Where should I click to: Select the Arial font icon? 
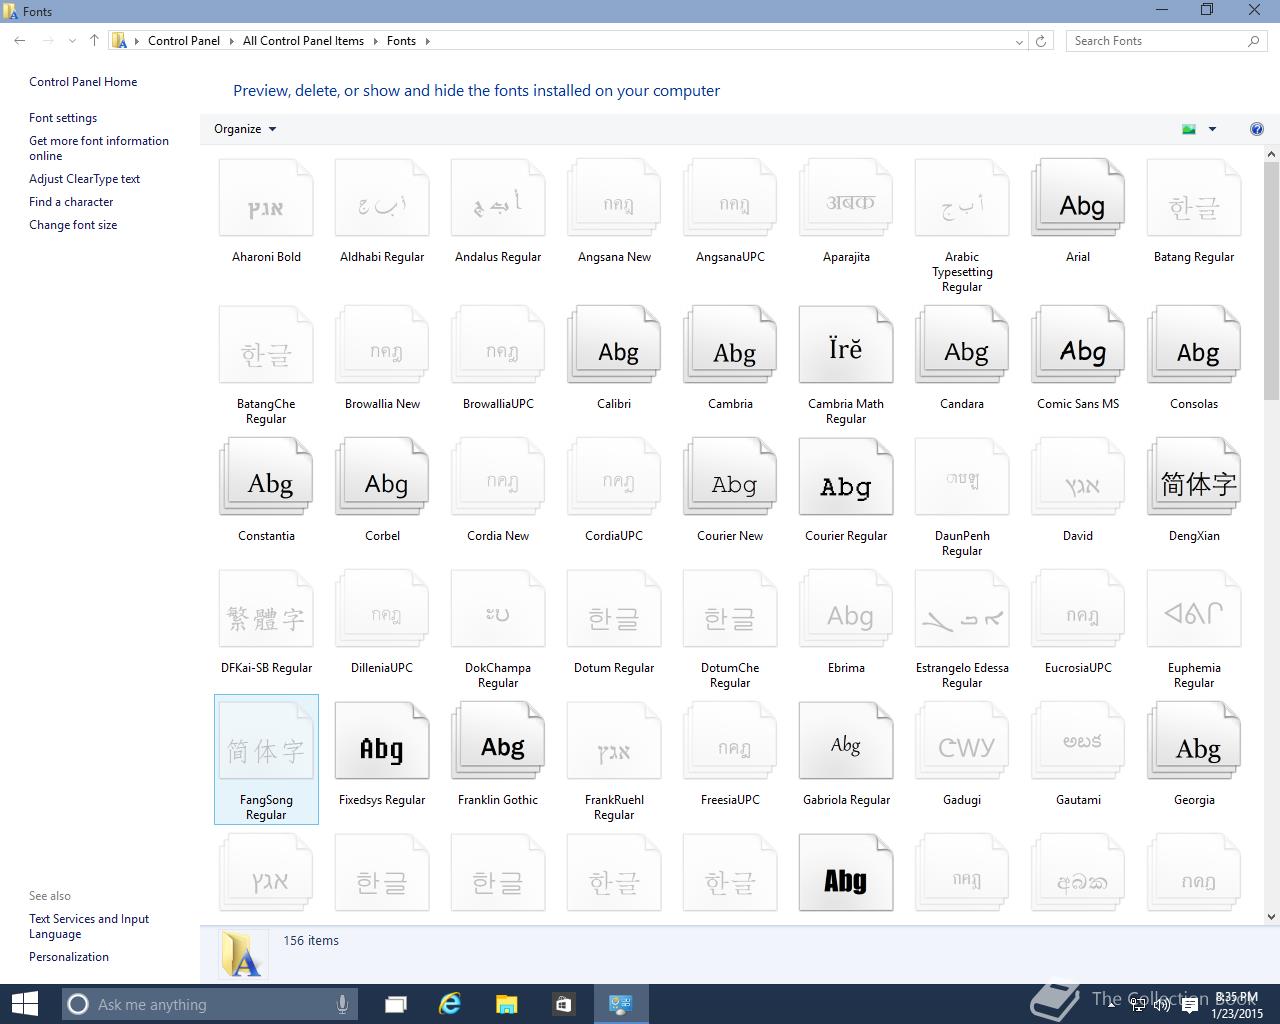click(x=1078, y=198)
